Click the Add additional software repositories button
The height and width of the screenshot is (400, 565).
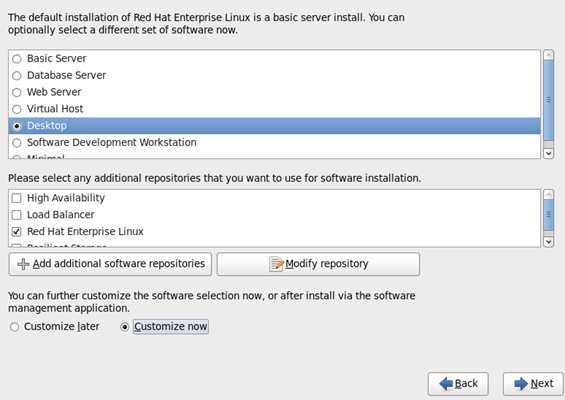coord(110,264)
